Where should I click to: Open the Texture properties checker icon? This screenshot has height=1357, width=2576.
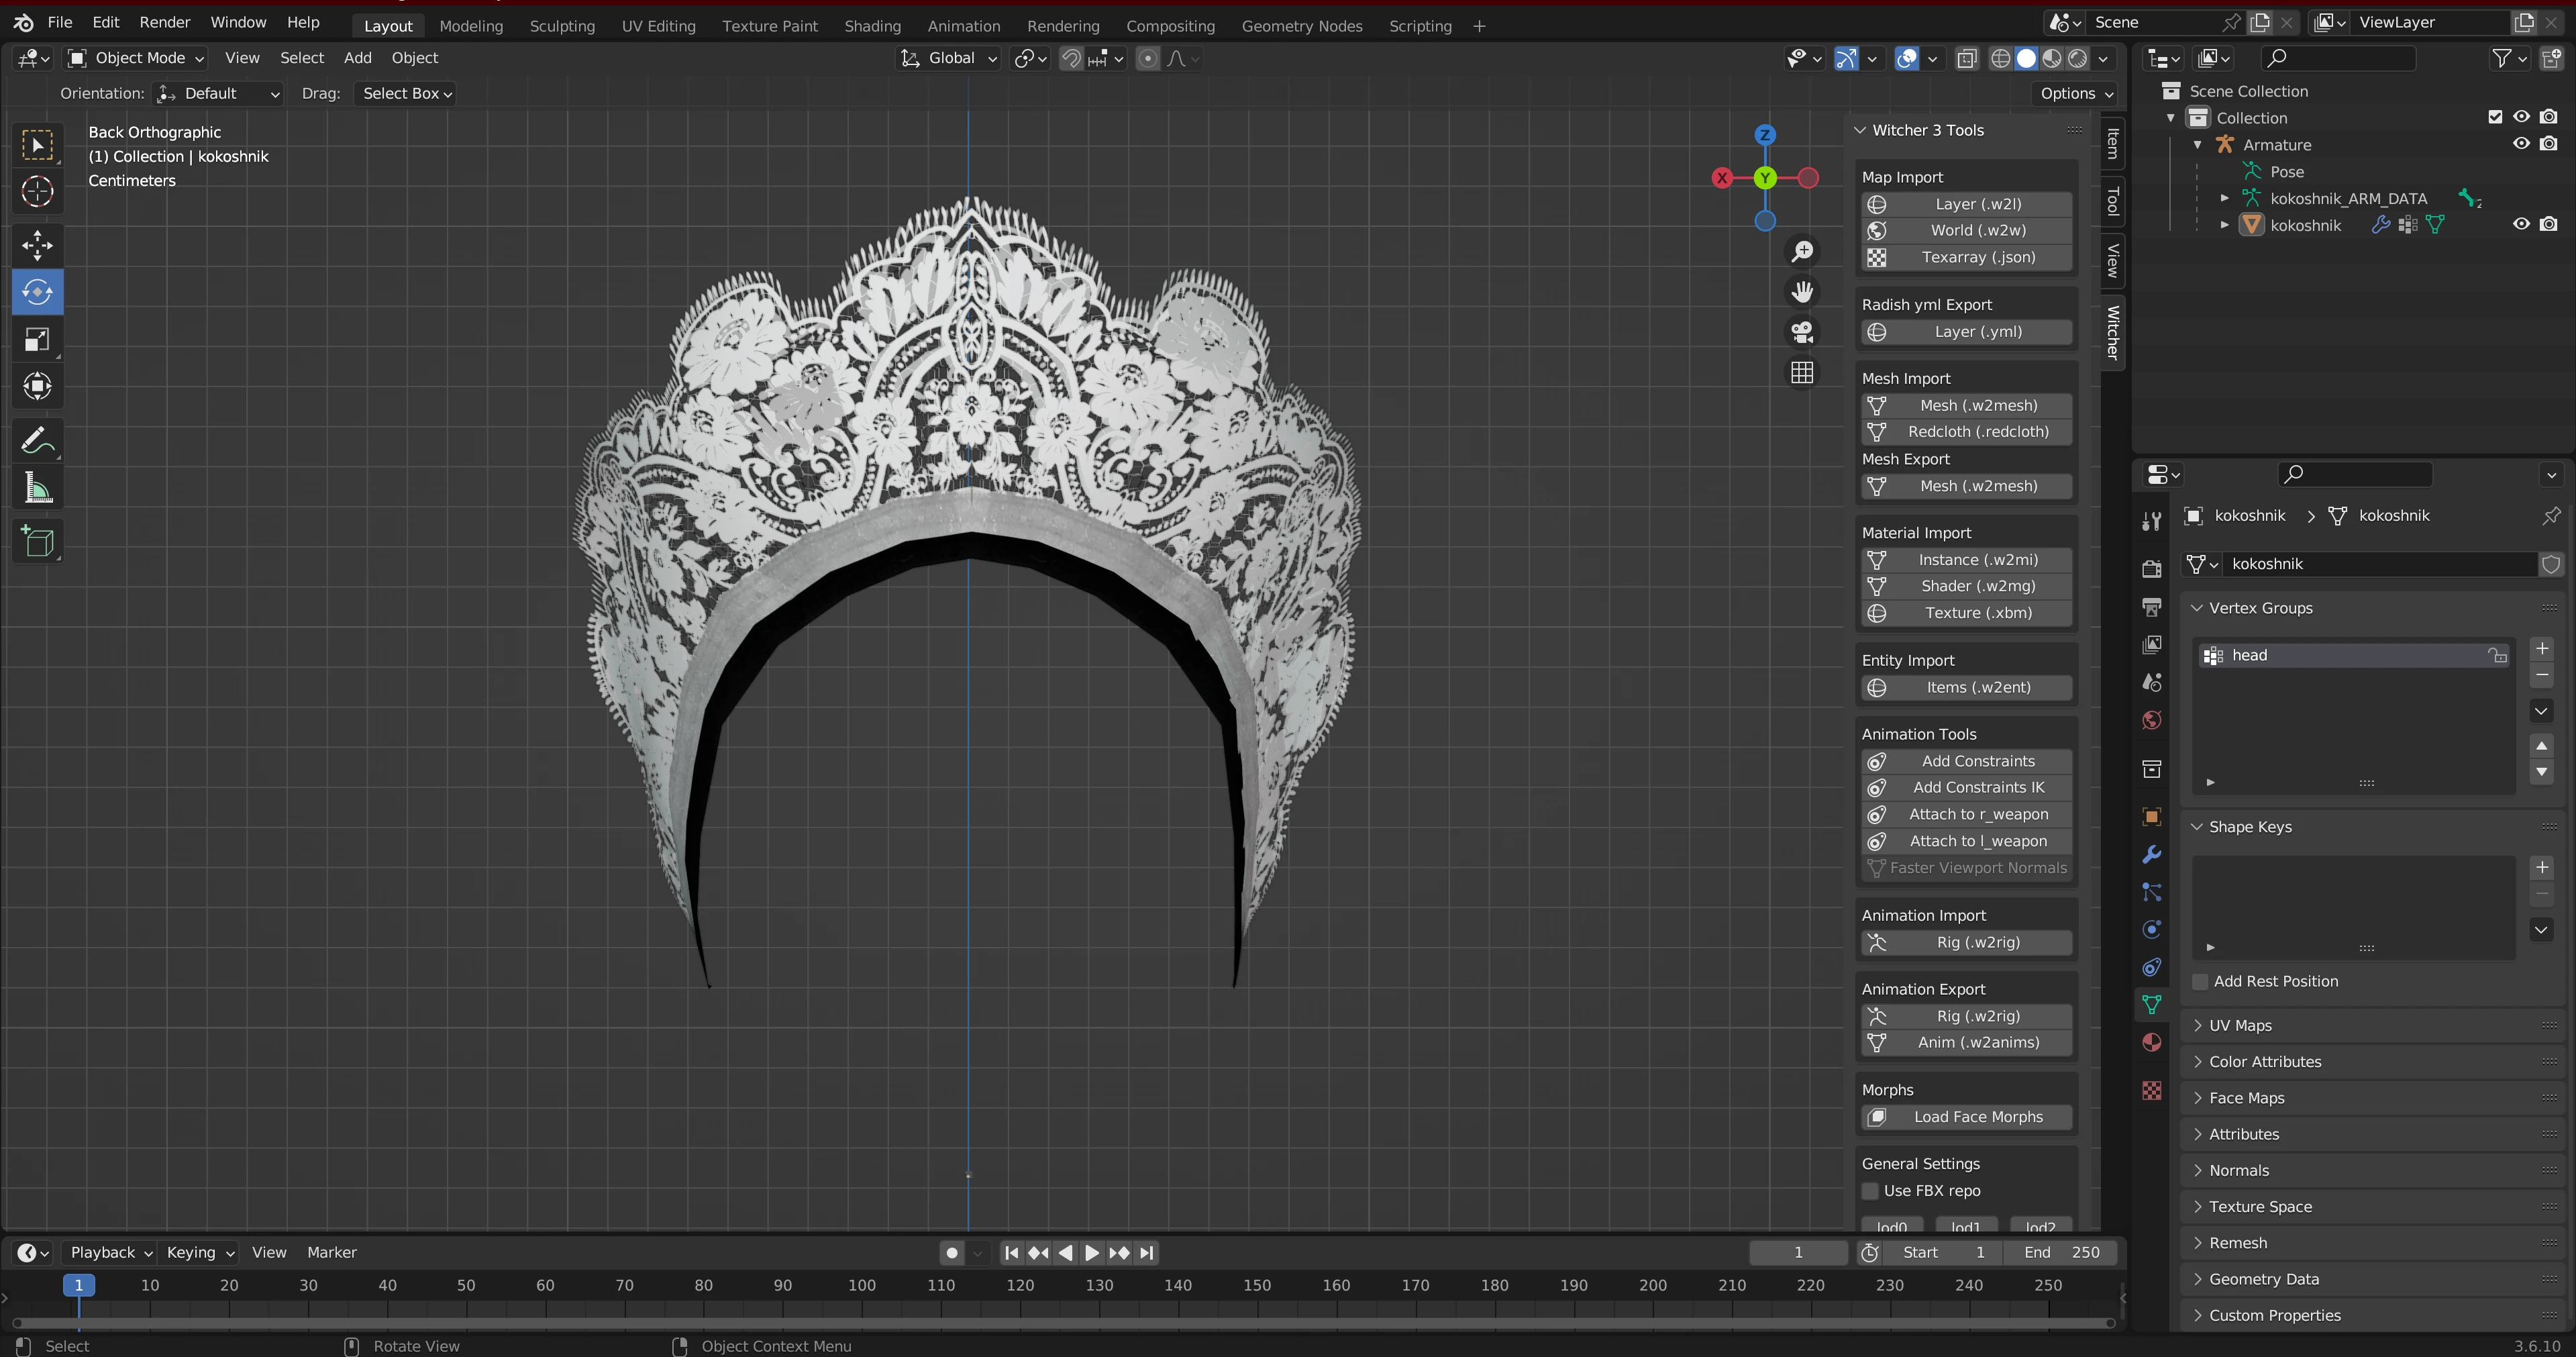pyautogui.click(x=2152, y=1090)
